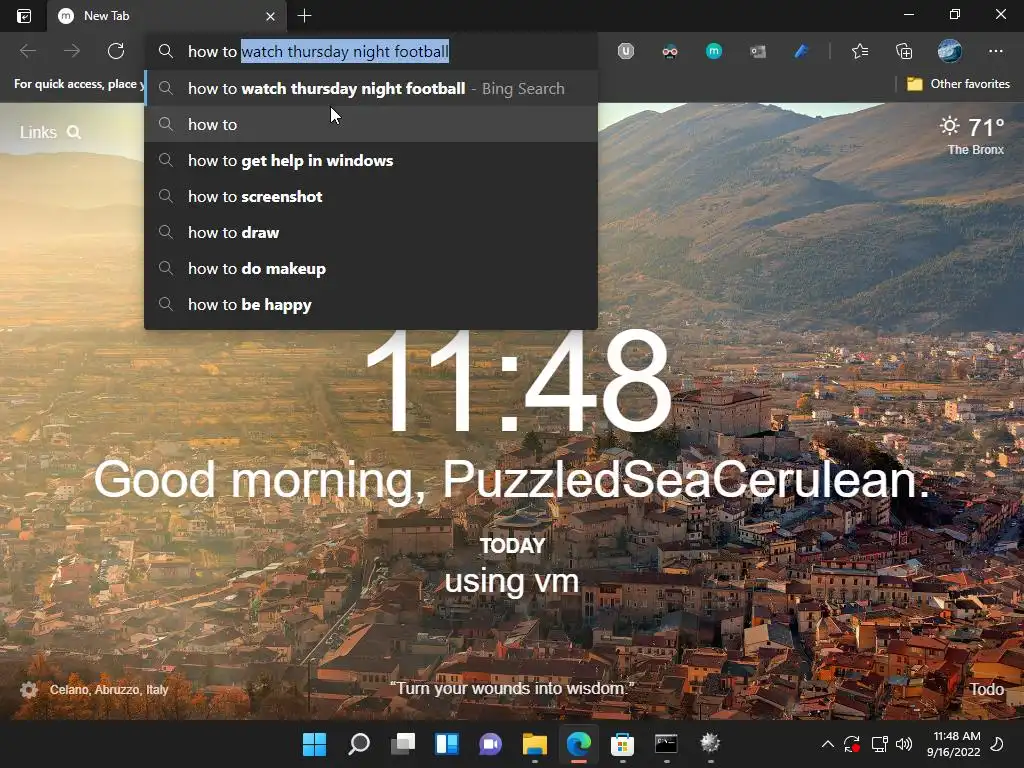The image size is (1024, 768).
Task: Expand the hidden system tray icons chevron
Action: [x=827, y=744]
